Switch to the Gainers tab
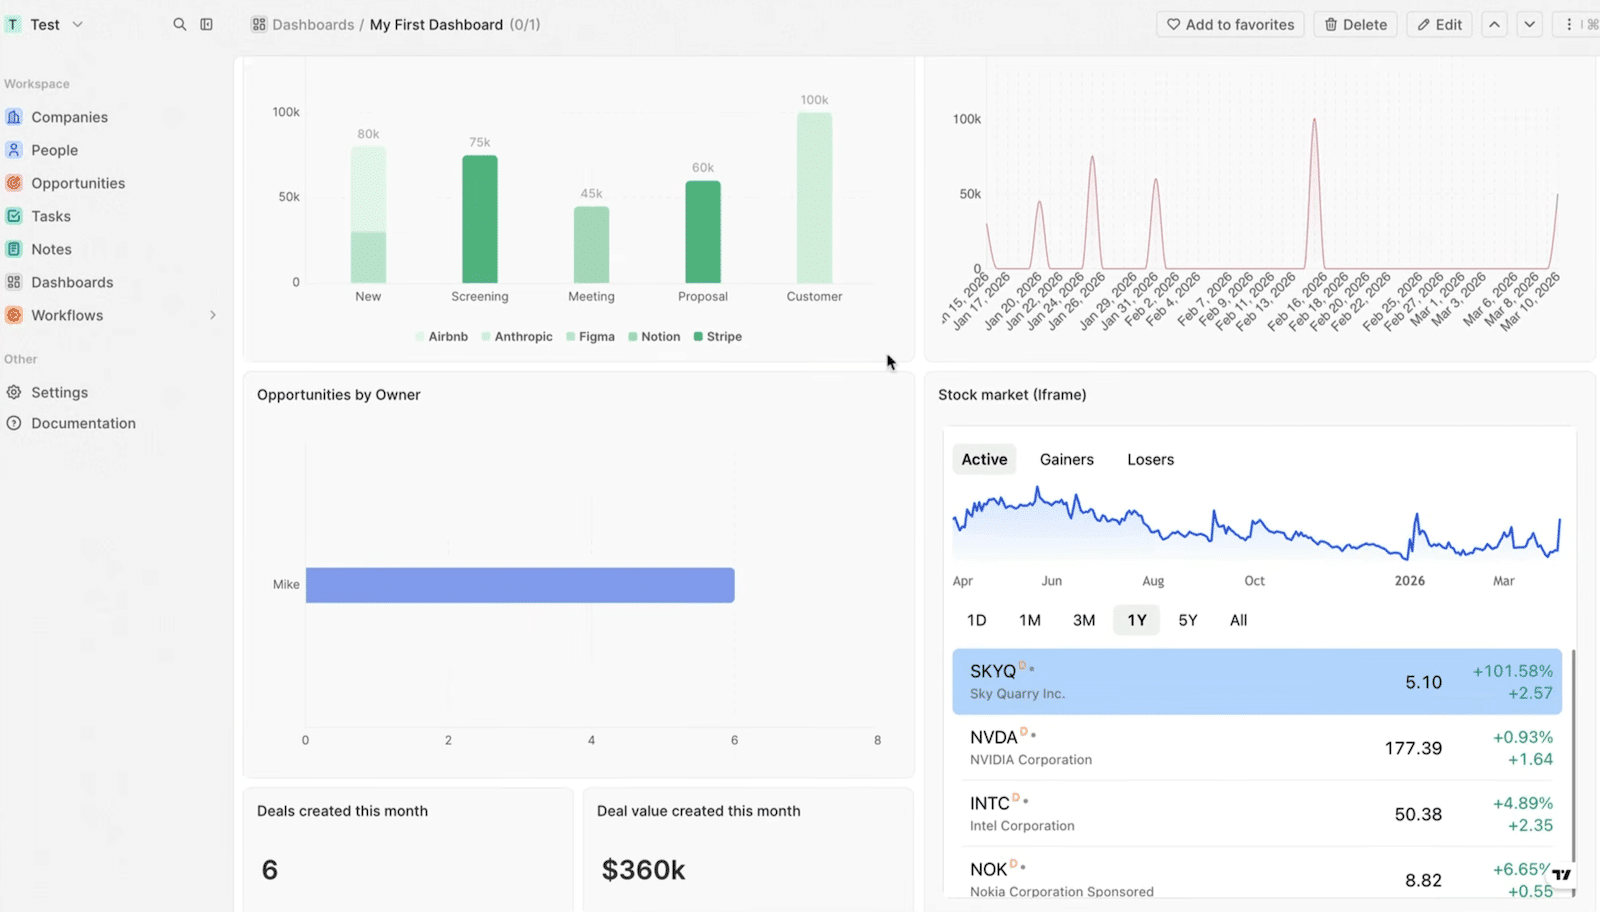 1067,459
